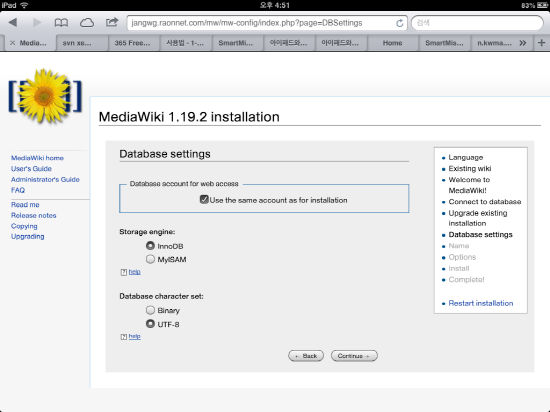Viewport: 550px width, 412px height.
Task: Switch to the Home tab
Action: [x=393, y=43]
